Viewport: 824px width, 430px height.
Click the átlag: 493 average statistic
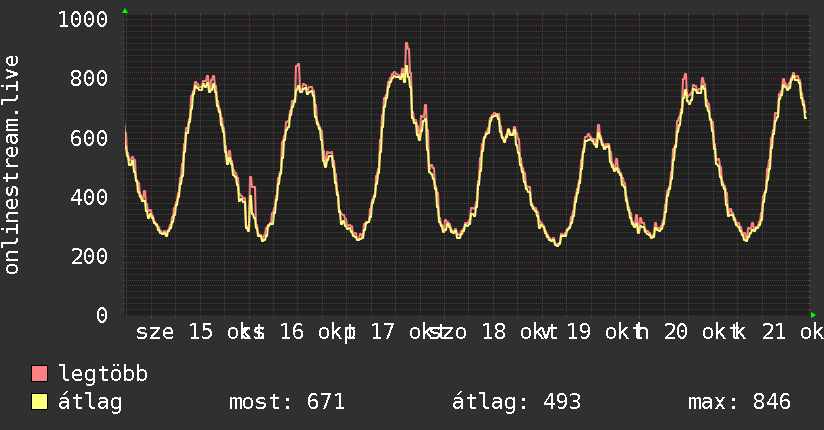coord(517,402)
